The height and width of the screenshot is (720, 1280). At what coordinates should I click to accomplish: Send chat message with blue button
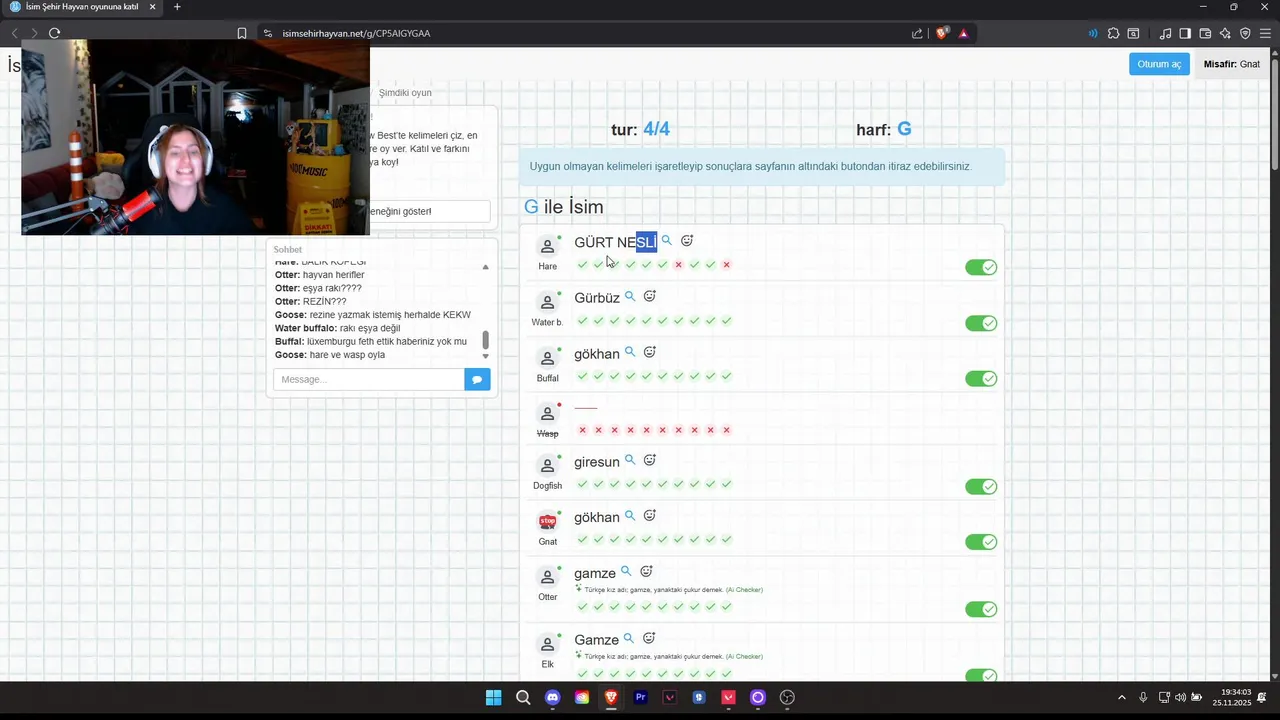click(477, 379)
